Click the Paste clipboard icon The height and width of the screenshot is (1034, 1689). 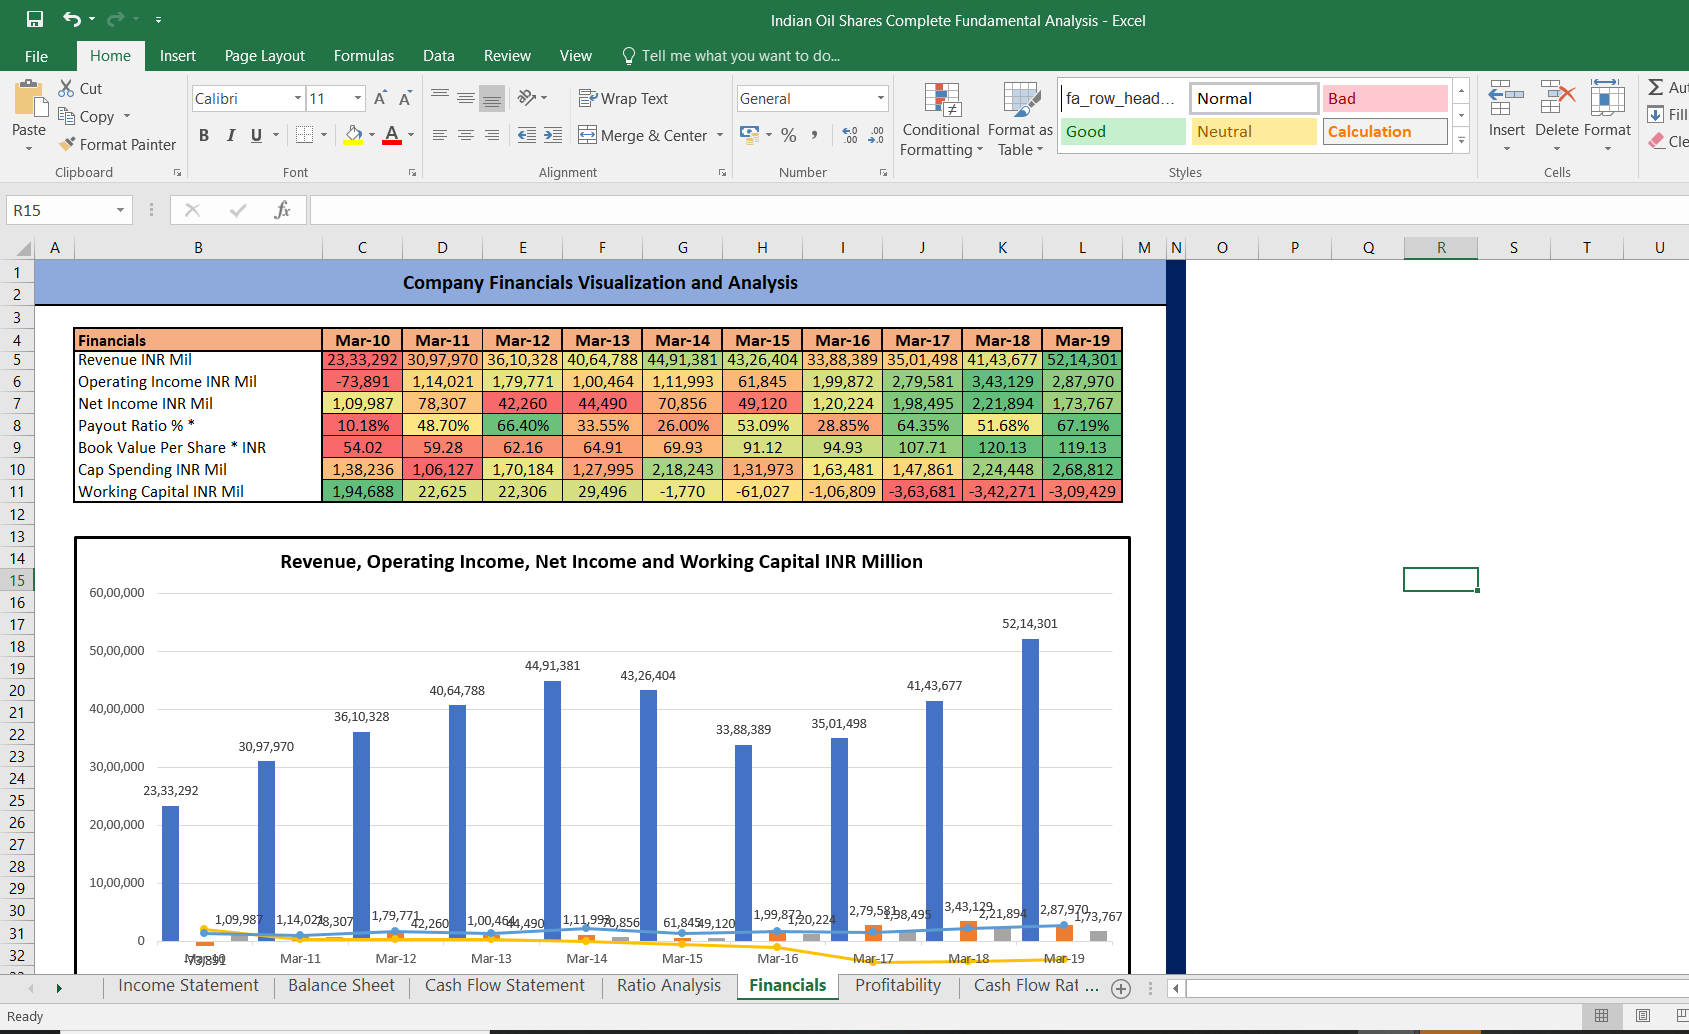click(x=29, y=100)
